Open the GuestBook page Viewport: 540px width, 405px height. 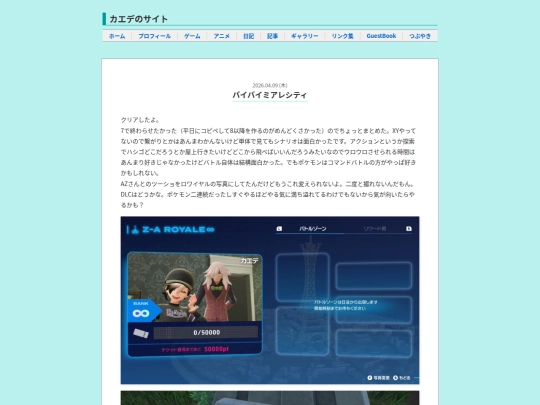pyautogui.click(x=381, y=36)
